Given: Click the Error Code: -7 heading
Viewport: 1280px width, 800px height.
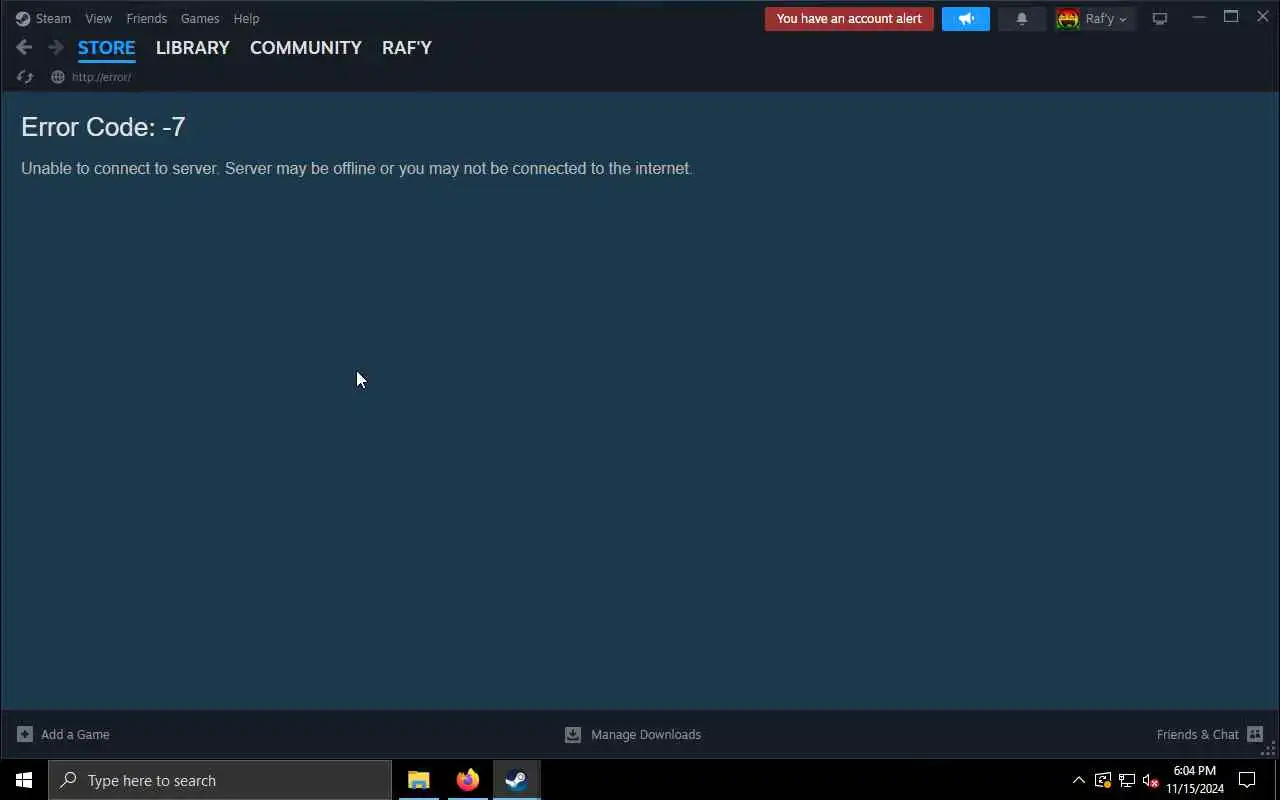Looking at the screenshot, I should click(103, 127).
